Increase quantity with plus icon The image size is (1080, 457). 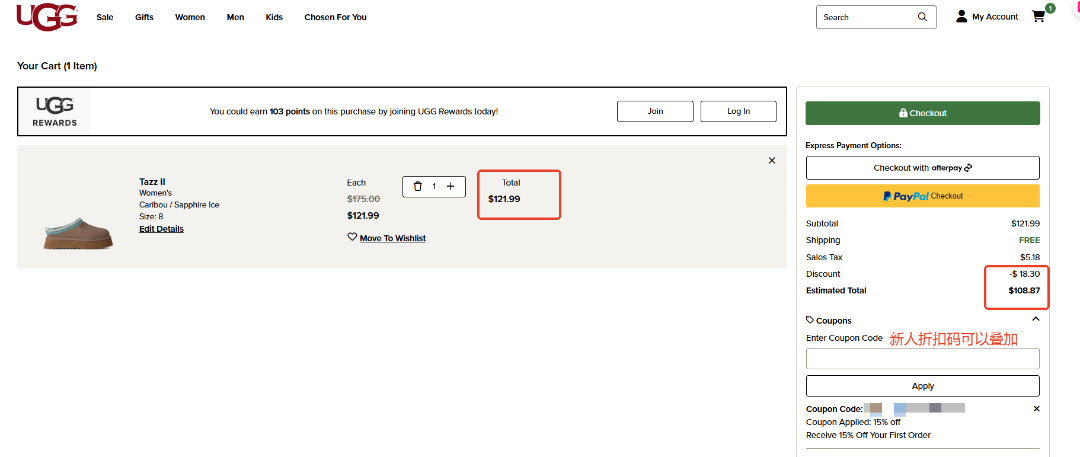pyautogui.click(x=450, y=186)
